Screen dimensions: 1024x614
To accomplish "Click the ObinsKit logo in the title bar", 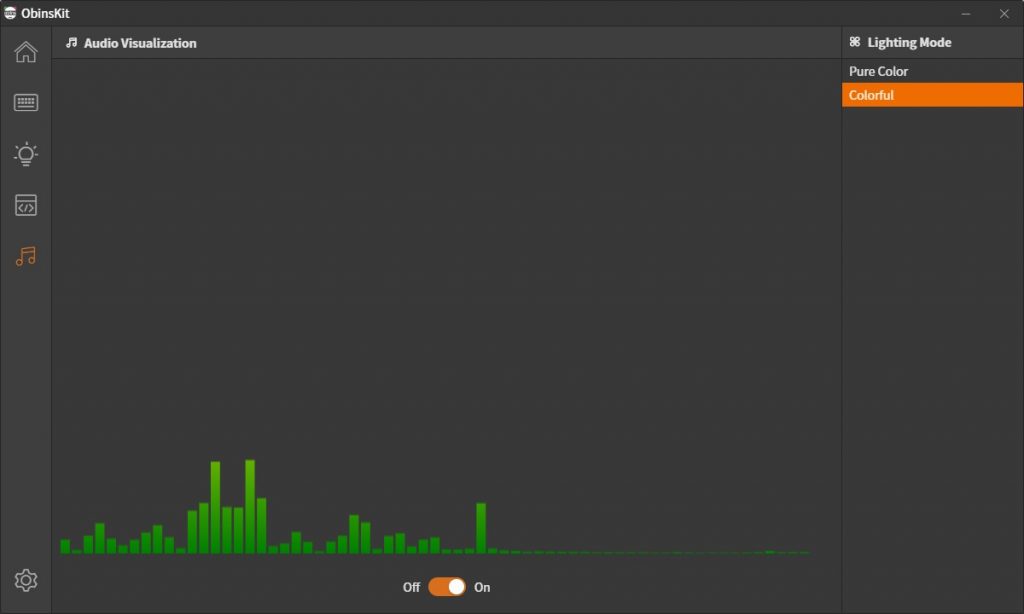I will pyautogui.click(x=10, y=13).
